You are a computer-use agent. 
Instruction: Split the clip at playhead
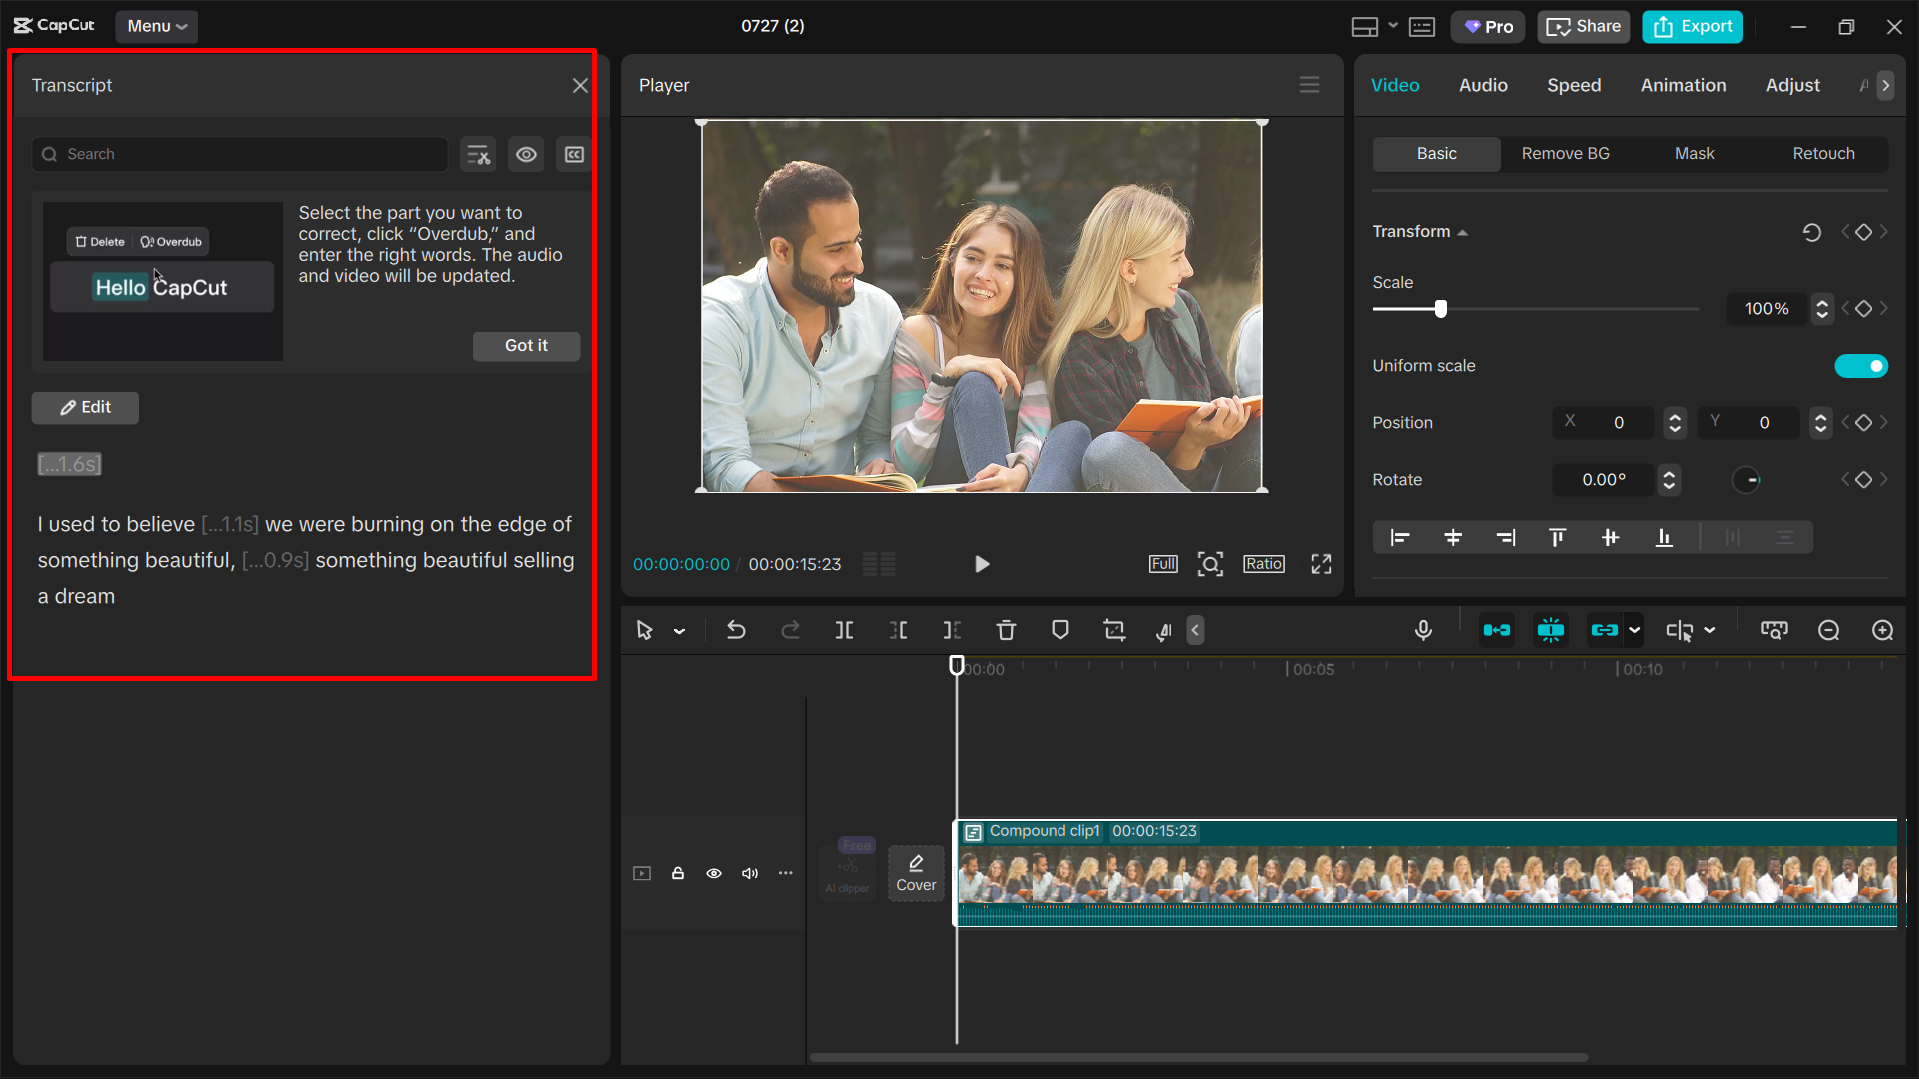844,630
